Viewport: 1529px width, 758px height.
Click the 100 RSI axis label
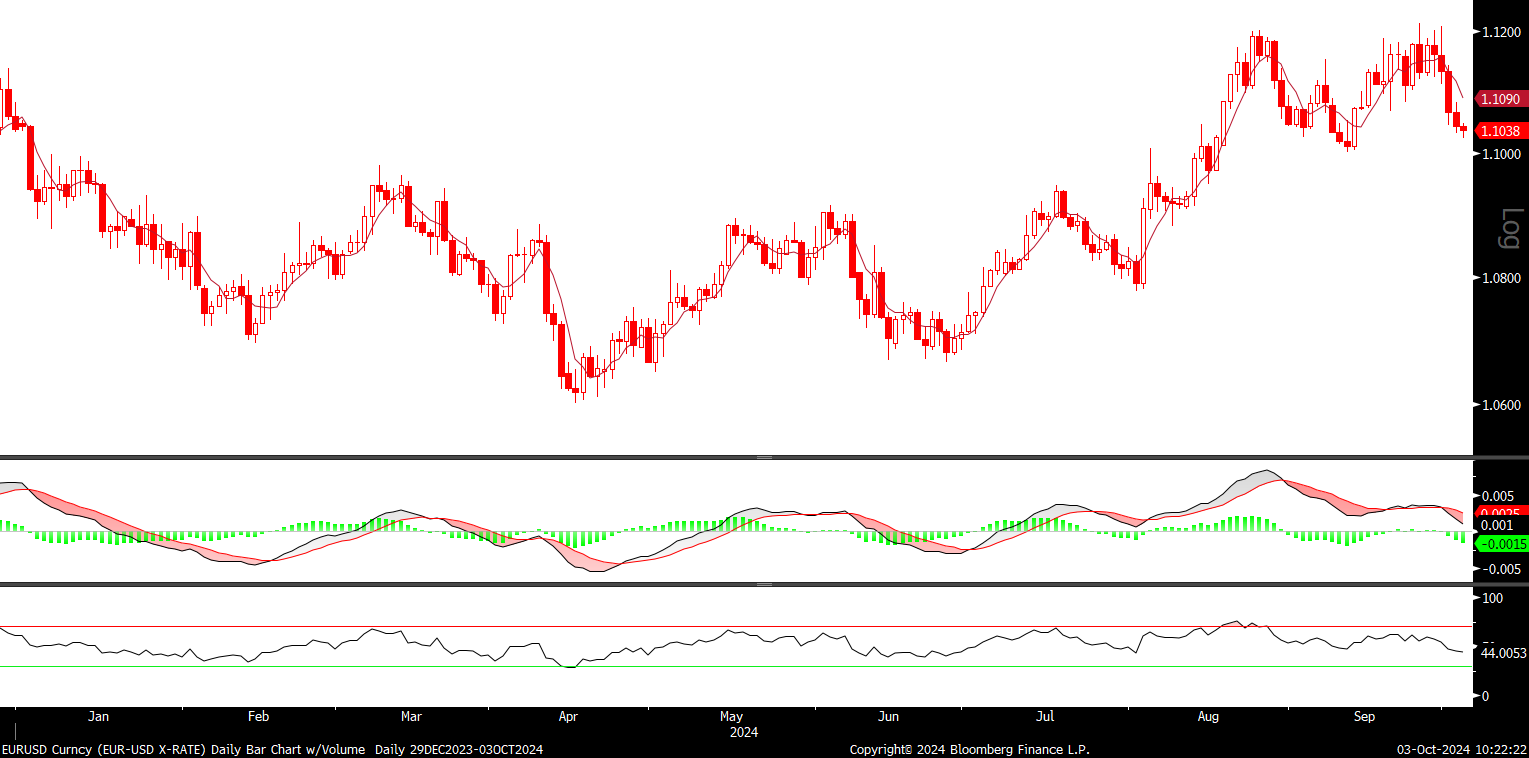[1493, 598]
